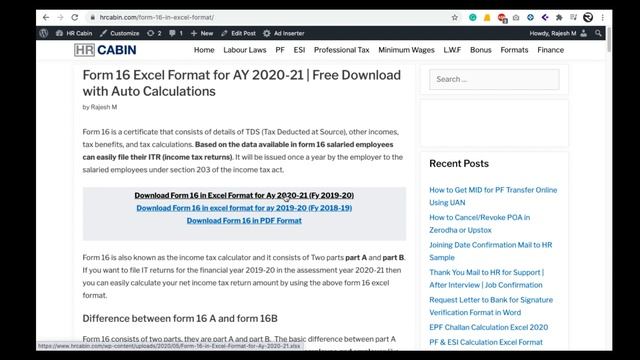This screenshot has height=360, width=640.
Task: Open the Chrome three-dot menu
Action: 602,18
